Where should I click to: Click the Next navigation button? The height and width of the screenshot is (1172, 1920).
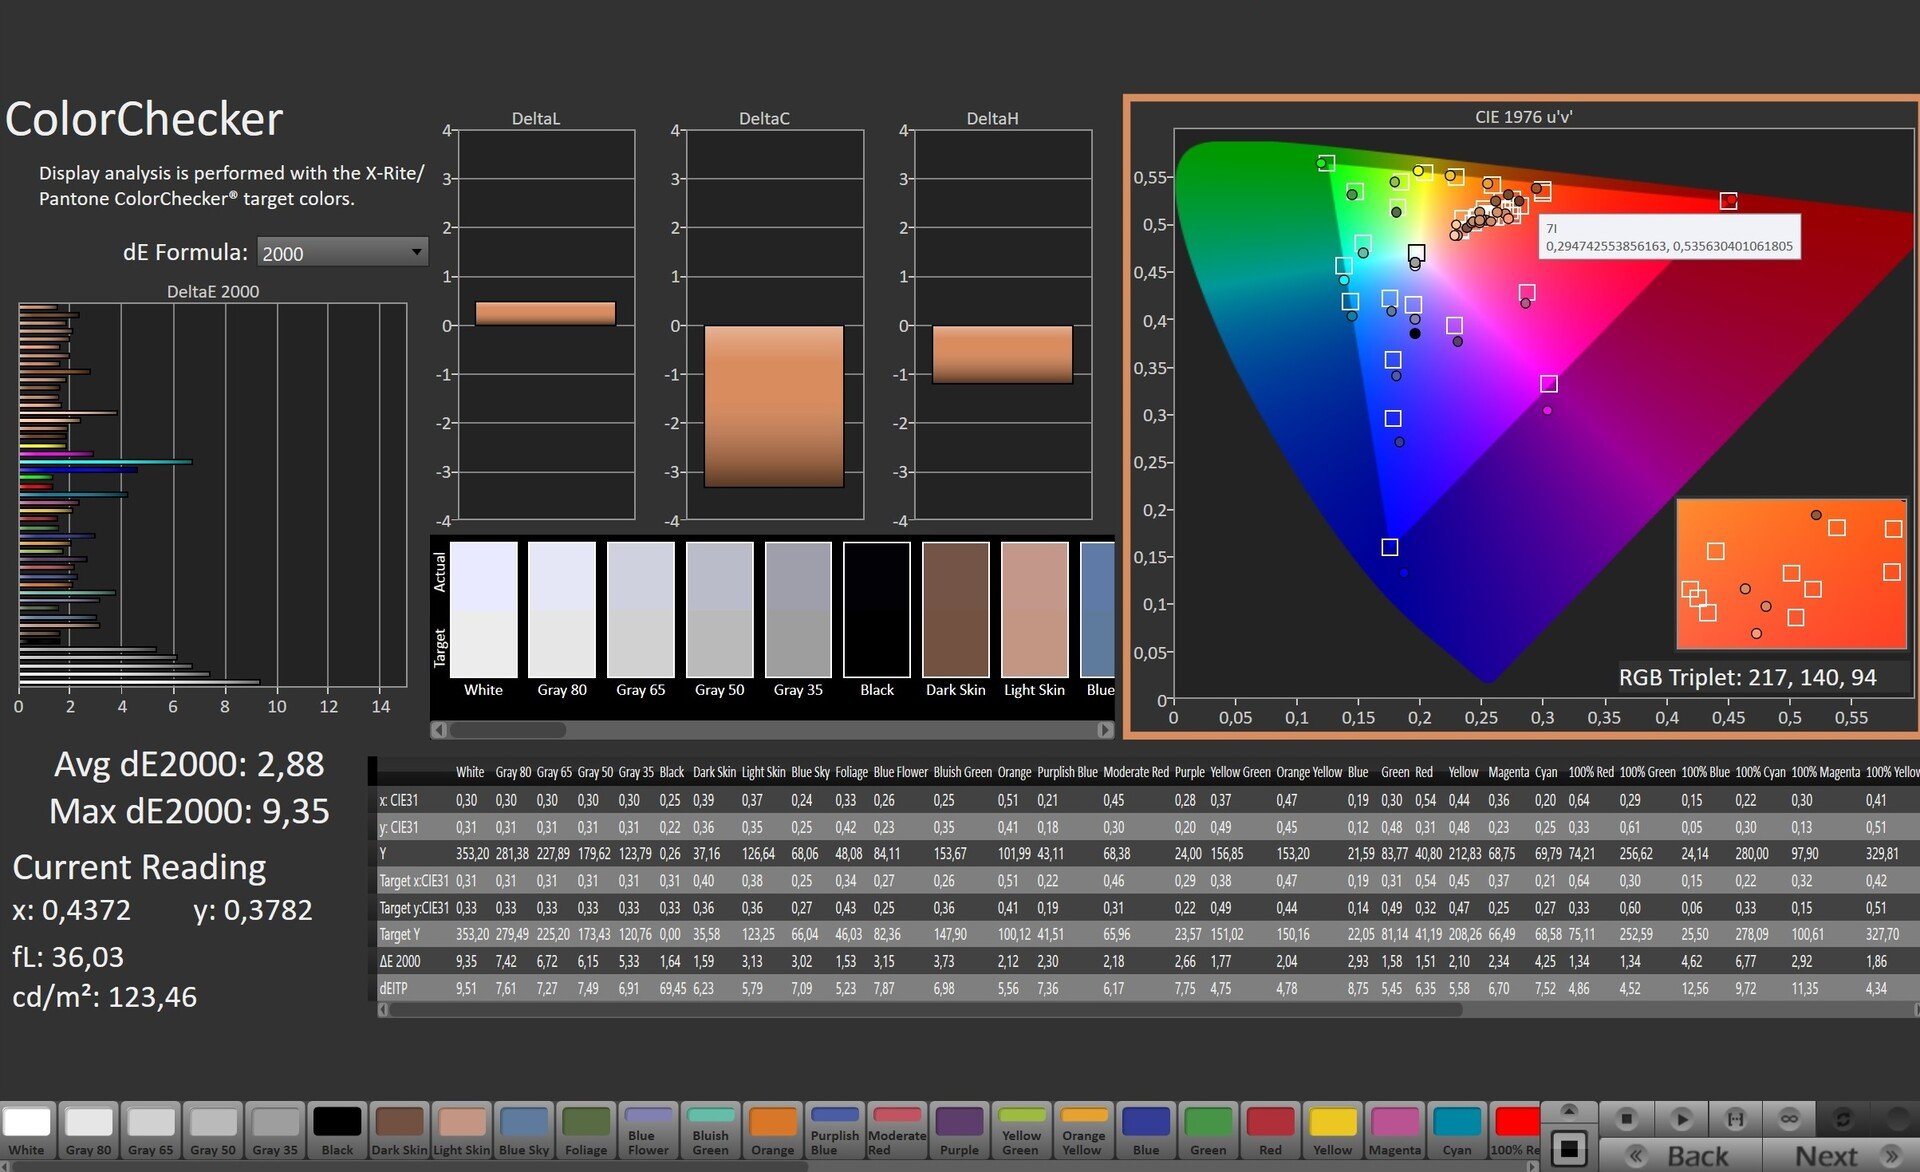pos(1842,1155)
